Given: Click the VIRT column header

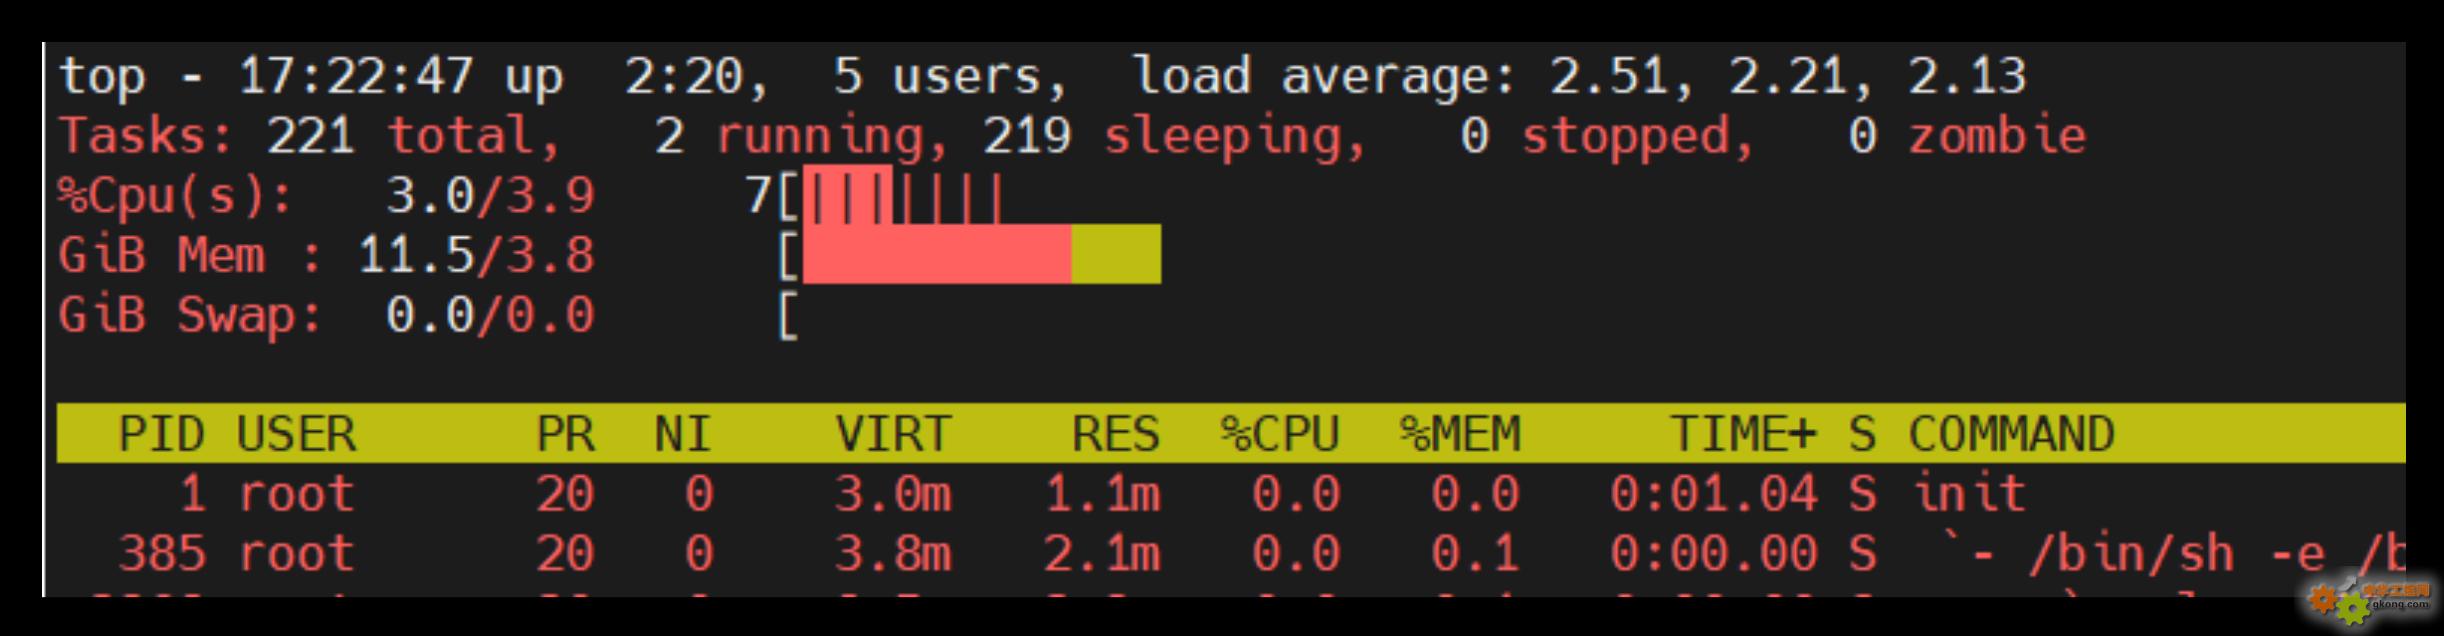Looking at the screenshot, I should tap(893, 435).
